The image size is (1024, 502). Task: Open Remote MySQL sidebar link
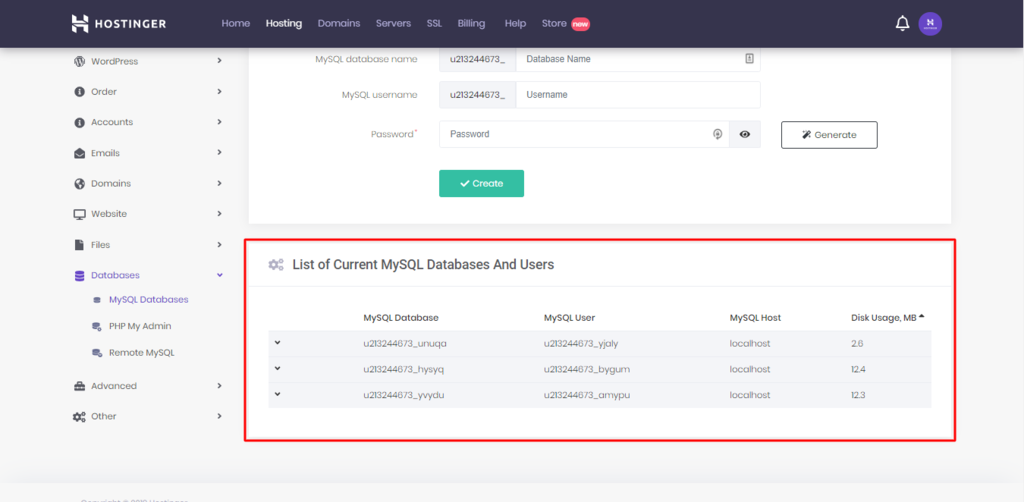pos(142,353)
